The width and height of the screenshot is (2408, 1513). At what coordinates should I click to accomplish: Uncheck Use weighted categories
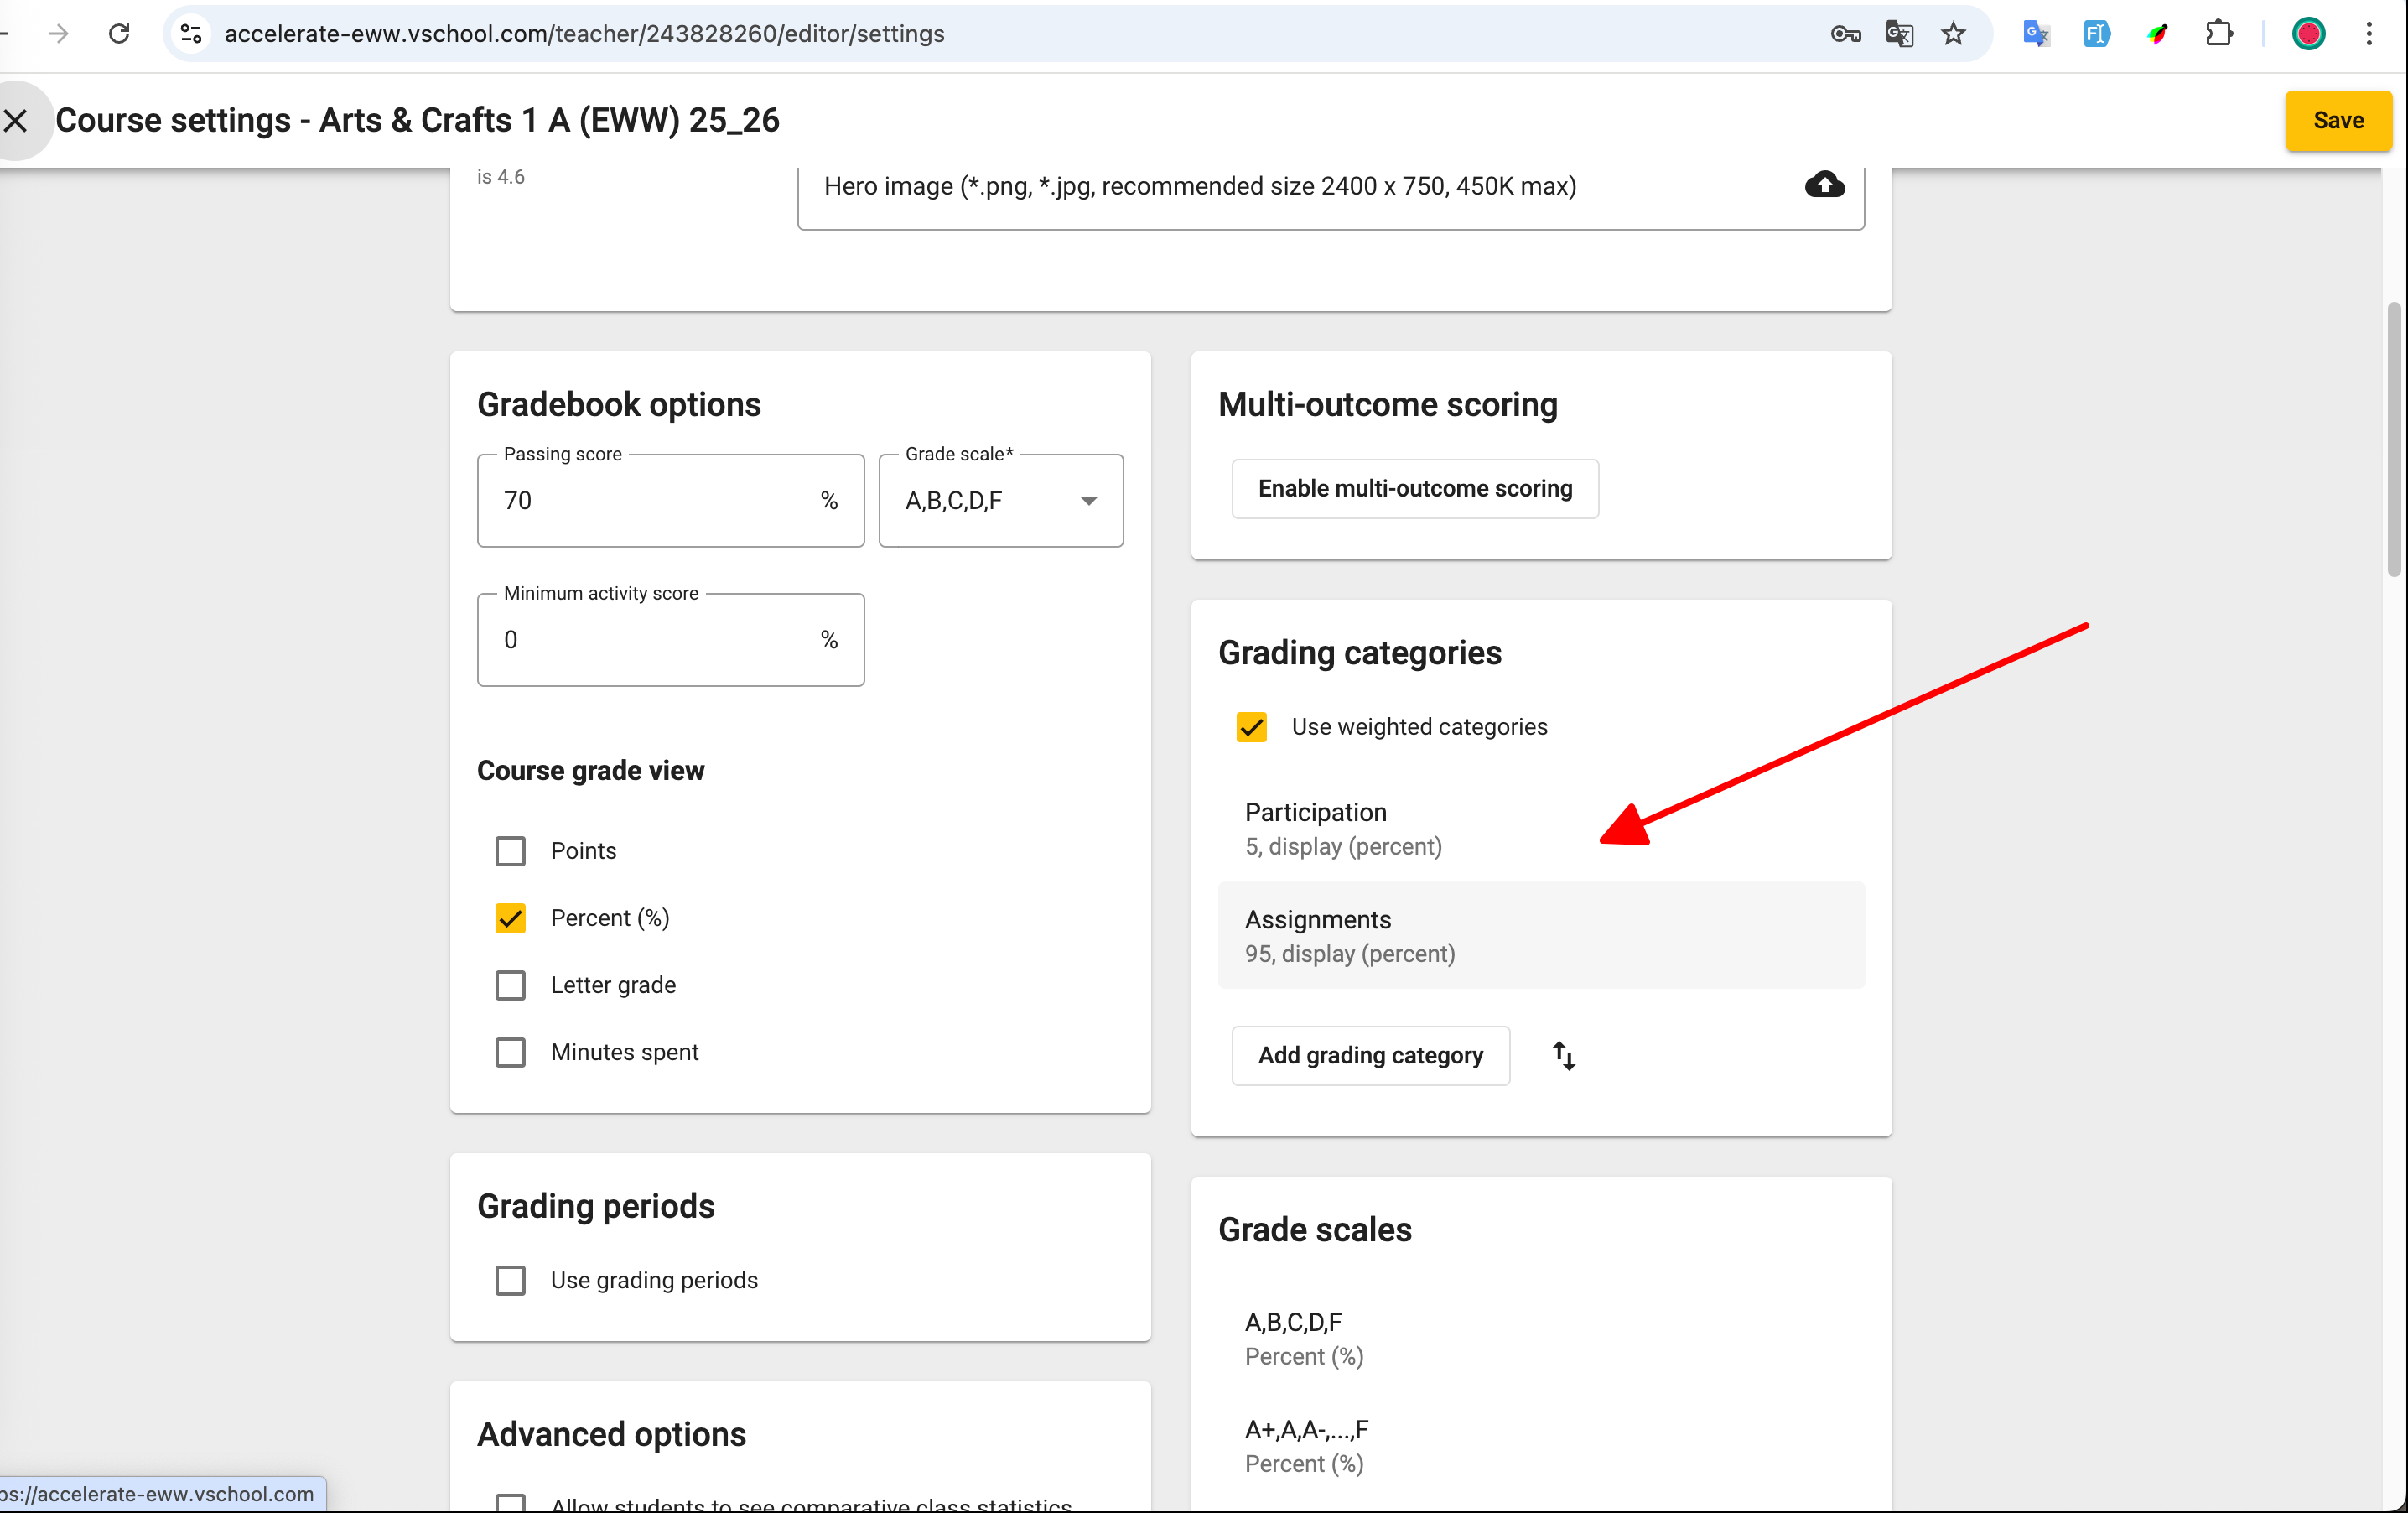tap(1251, 727)
